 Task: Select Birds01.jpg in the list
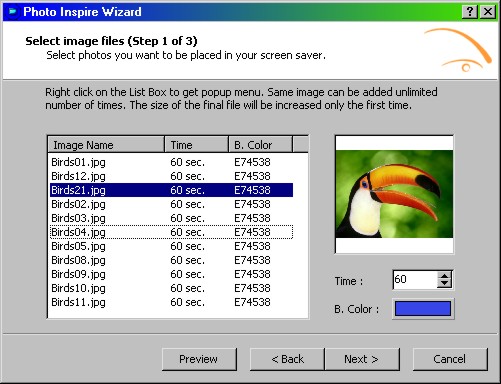(x=171, y=162)
